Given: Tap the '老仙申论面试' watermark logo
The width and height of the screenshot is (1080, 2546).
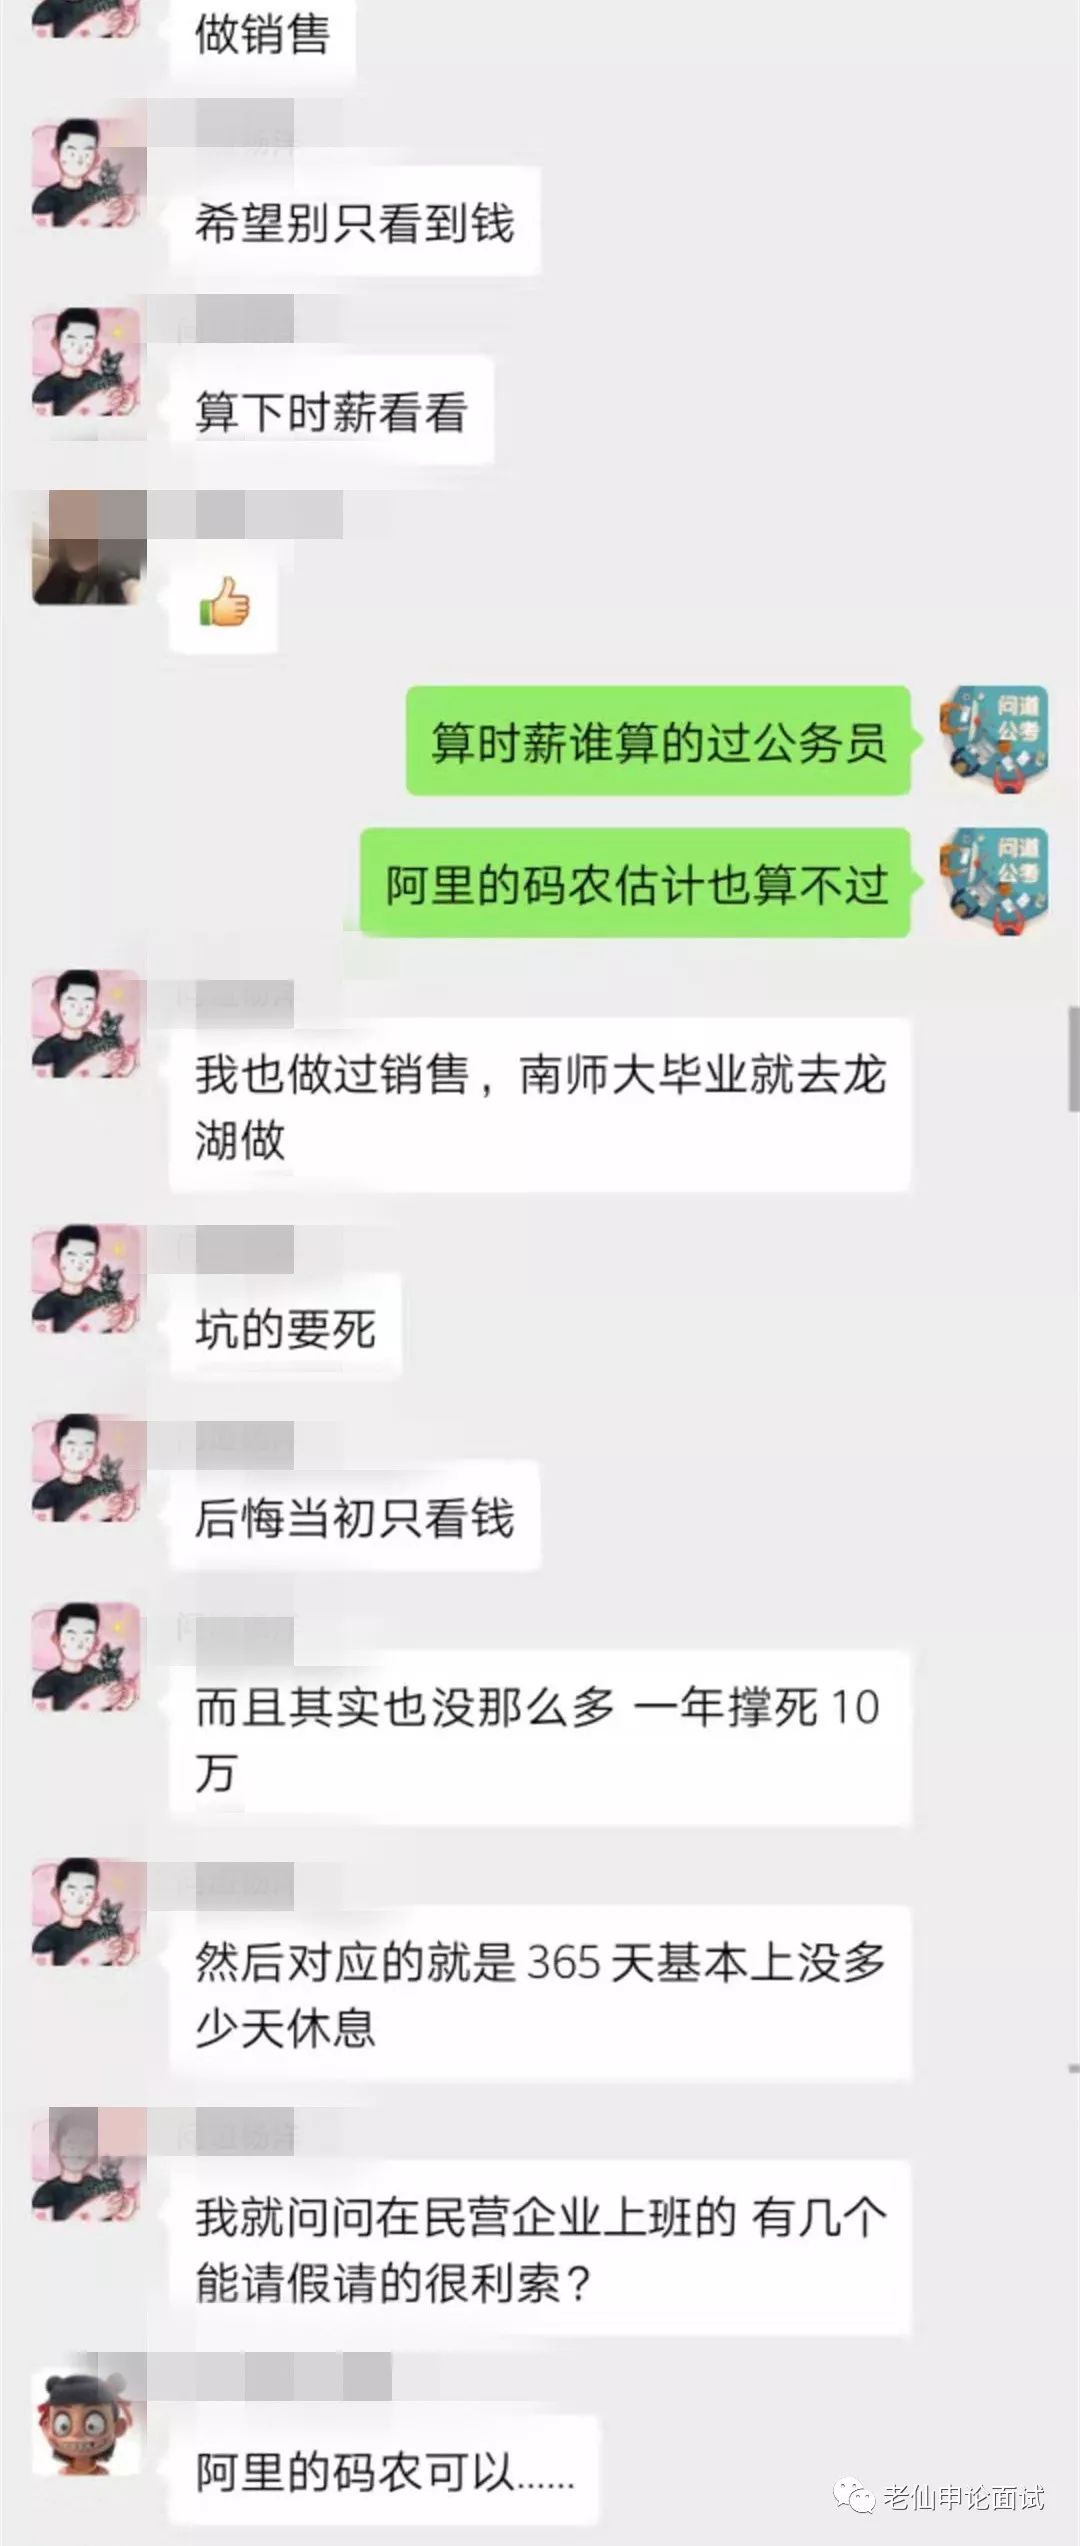Looking at the screenshot, I should click(x=939, y=2497).
